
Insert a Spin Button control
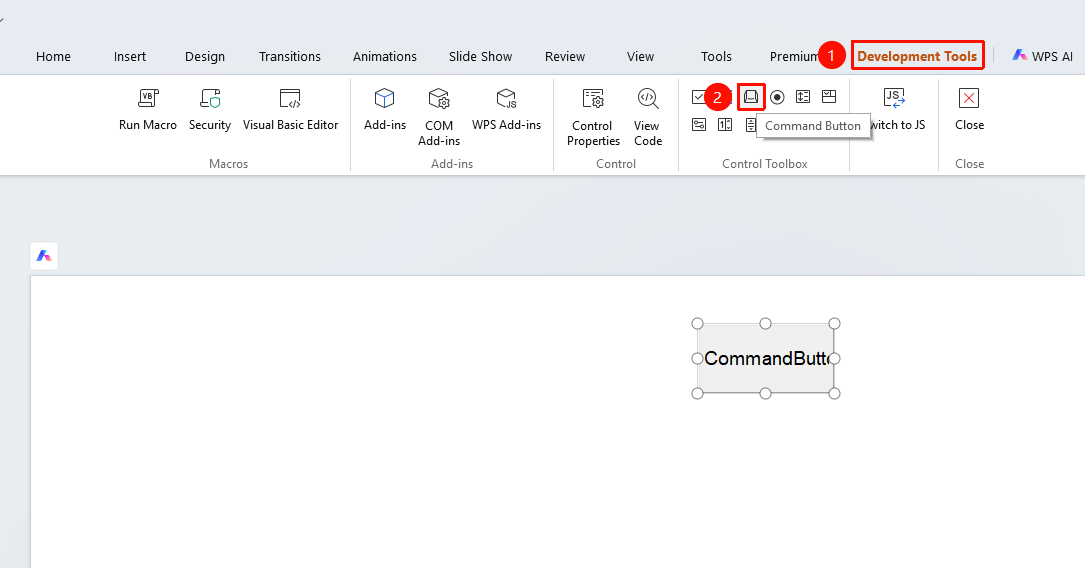coord(724,125)
